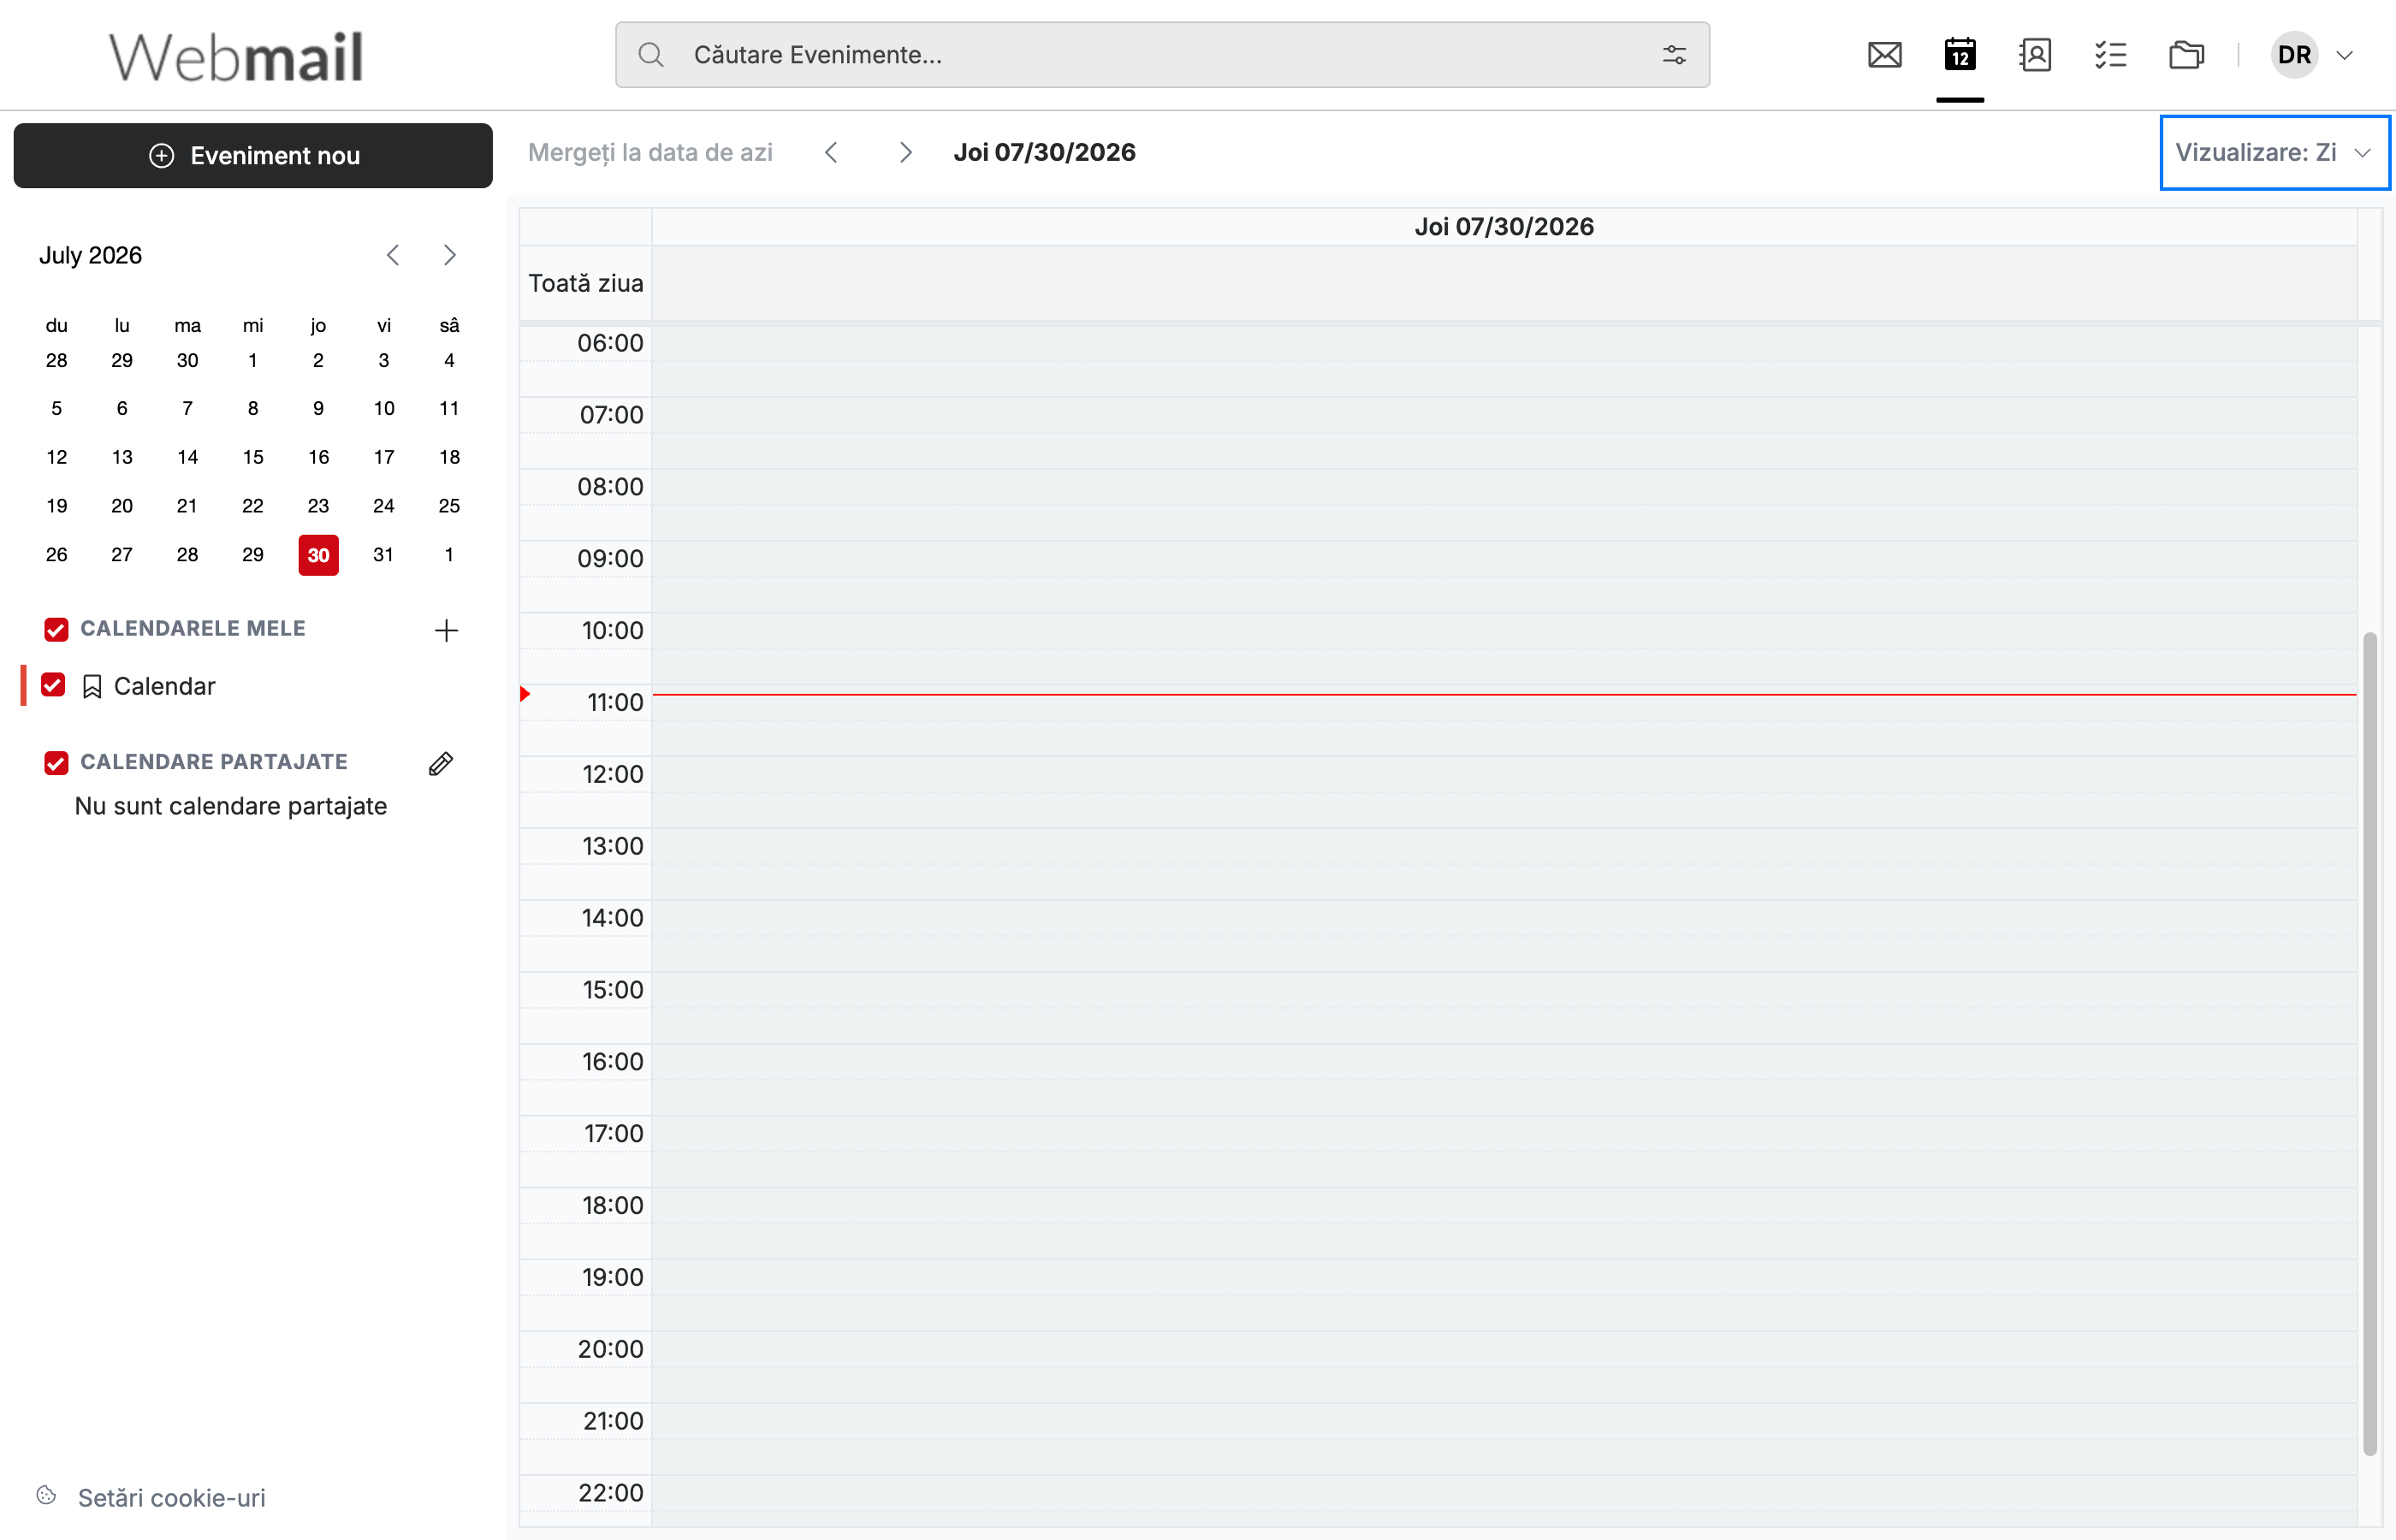
Task: Toggle the Calendar visibility checkbox
Action: pyautogui.click(x=53, y=685)
